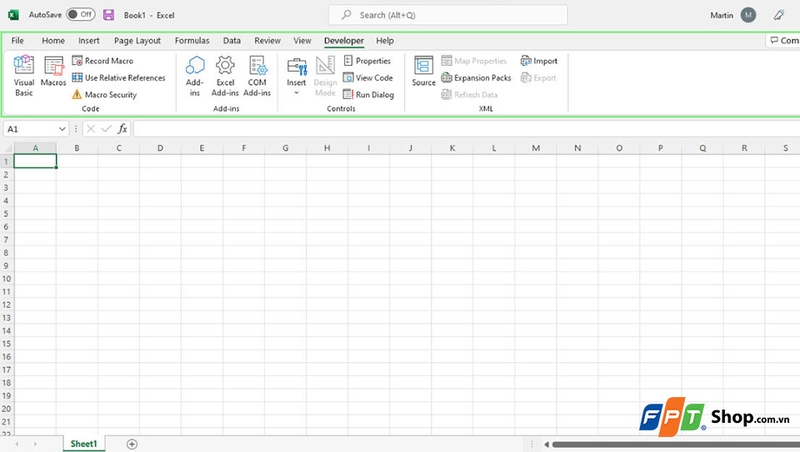This screenshot has height=452, width=800.
Task: Select column D header
Action: pos(160,148)
